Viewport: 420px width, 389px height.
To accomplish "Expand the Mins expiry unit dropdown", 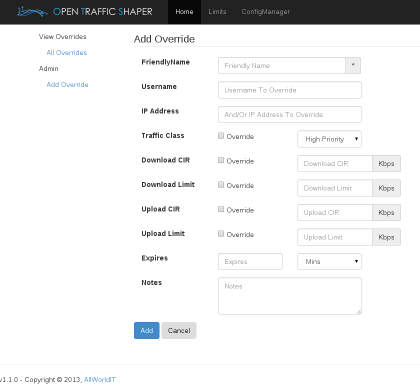I will (329, 261).
